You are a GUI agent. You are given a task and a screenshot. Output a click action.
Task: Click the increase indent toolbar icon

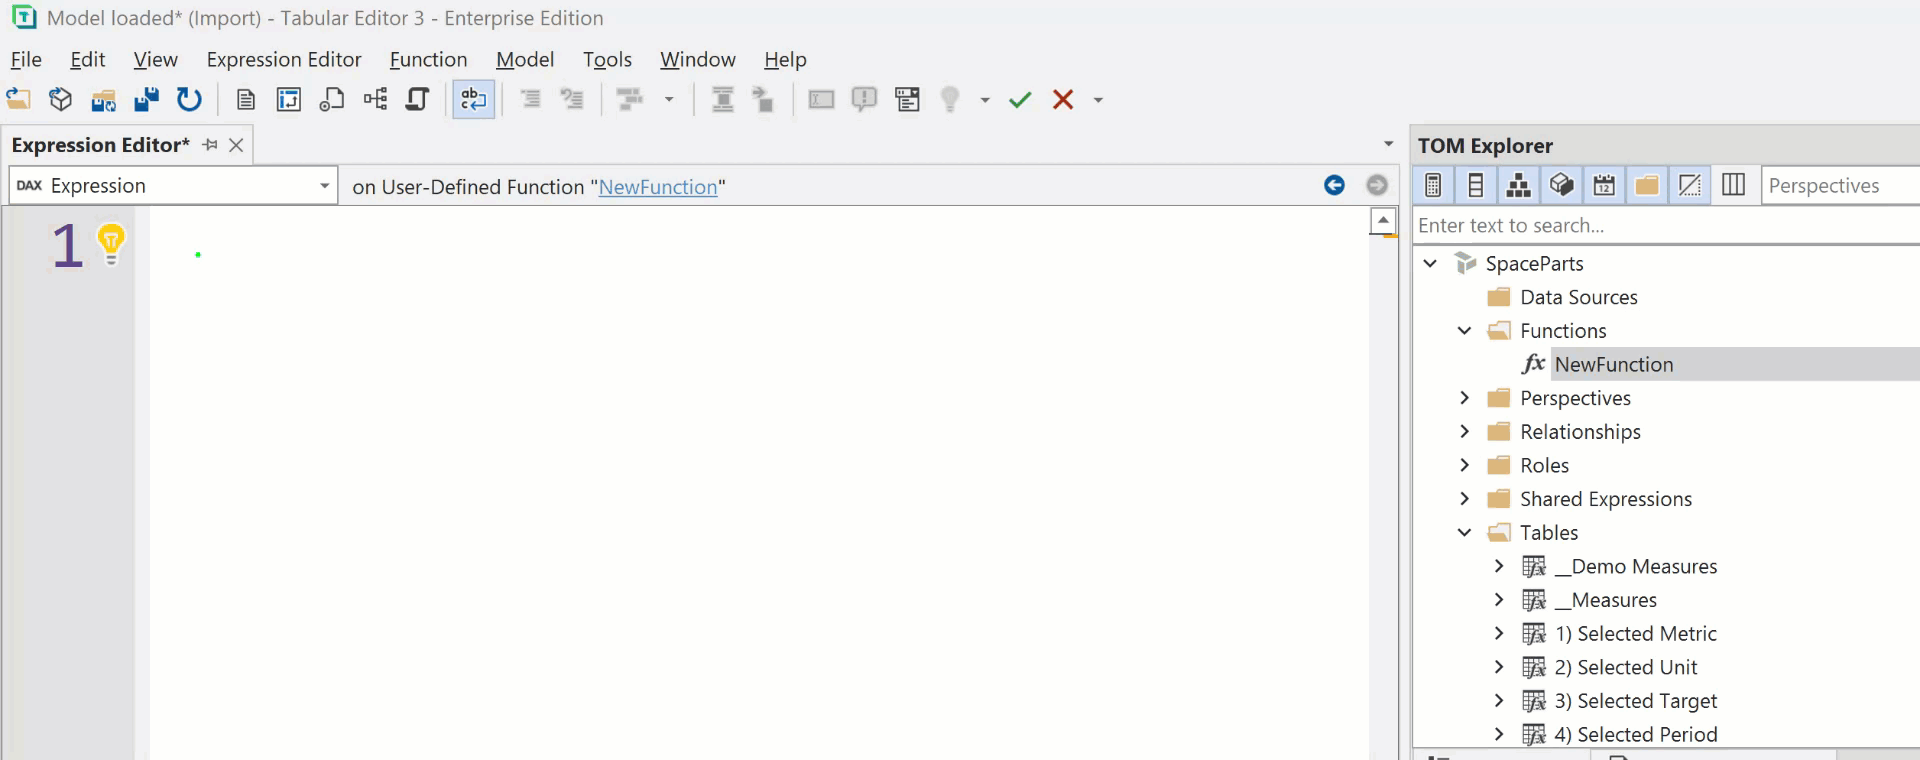pos(530,99)
